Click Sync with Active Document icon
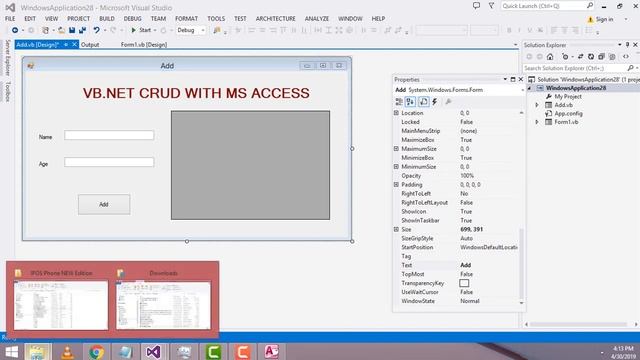This screenshot has height=360, width=640. [580, 57]
